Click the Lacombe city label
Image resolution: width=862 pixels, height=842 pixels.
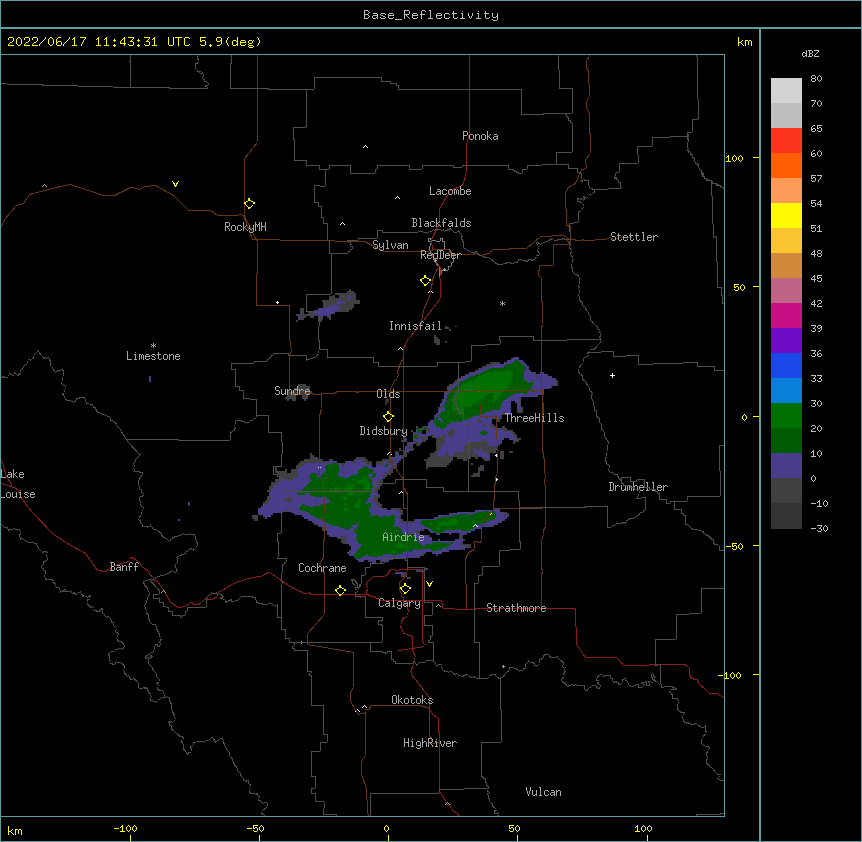[x=450, y=191]
